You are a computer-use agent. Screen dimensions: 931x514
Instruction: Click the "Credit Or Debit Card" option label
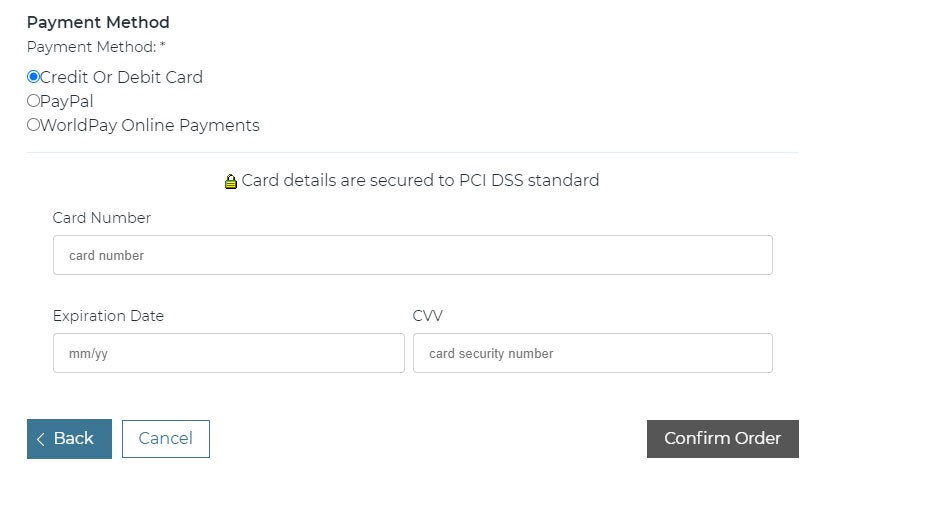(121, 77)
